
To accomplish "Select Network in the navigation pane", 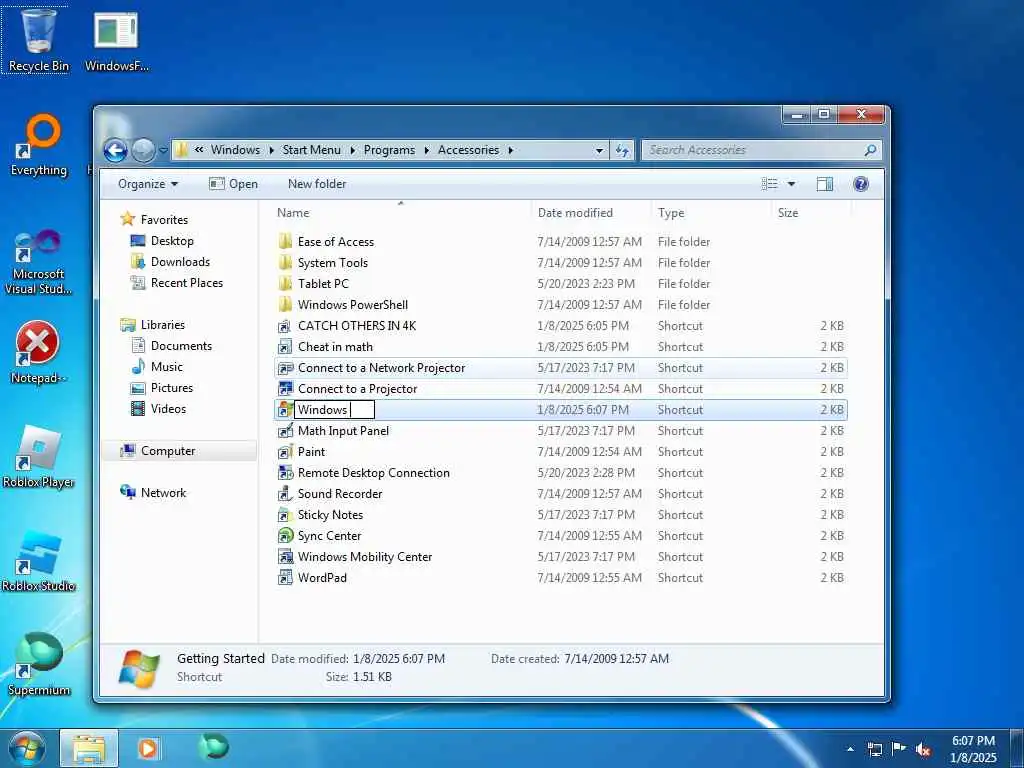I will tap(163, 493).
